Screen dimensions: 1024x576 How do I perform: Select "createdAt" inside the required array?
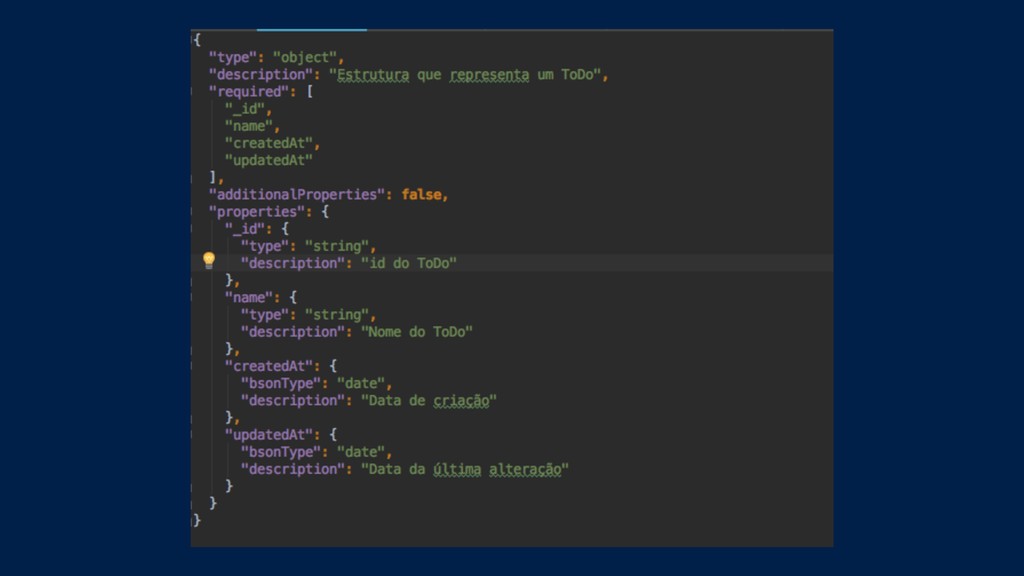pos(269,143)
